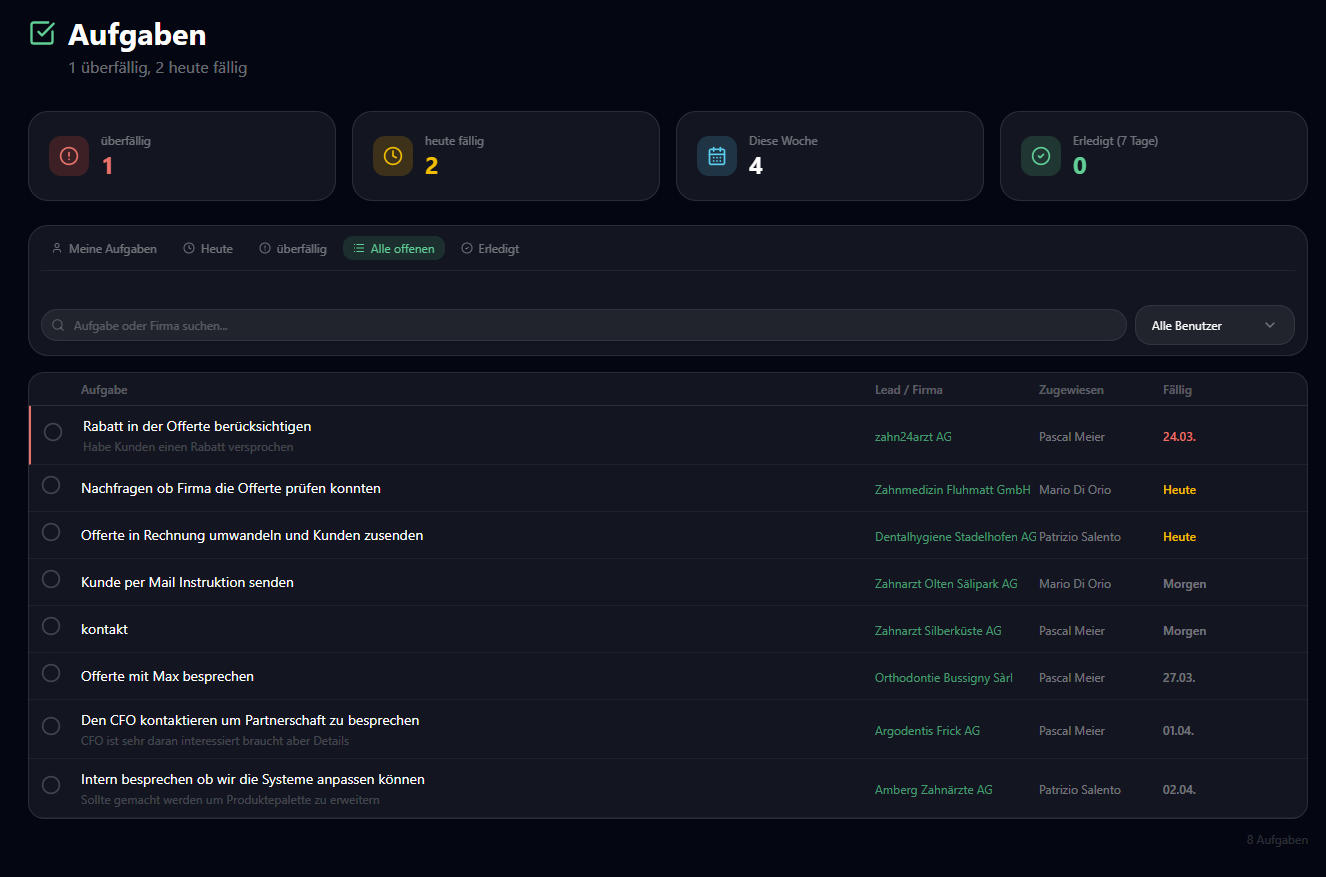Click the task title 'Offerte mit Max besprechen'
Image resolution: width=1326 pixels, height=877 pixels.
pos(167,677)
